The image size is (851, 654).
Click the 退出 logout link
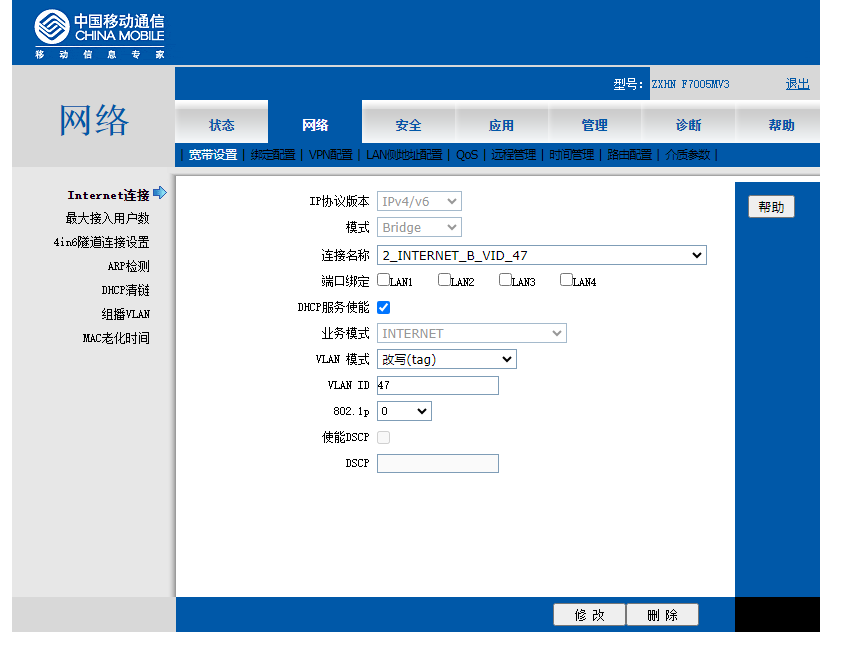point(797,84)
